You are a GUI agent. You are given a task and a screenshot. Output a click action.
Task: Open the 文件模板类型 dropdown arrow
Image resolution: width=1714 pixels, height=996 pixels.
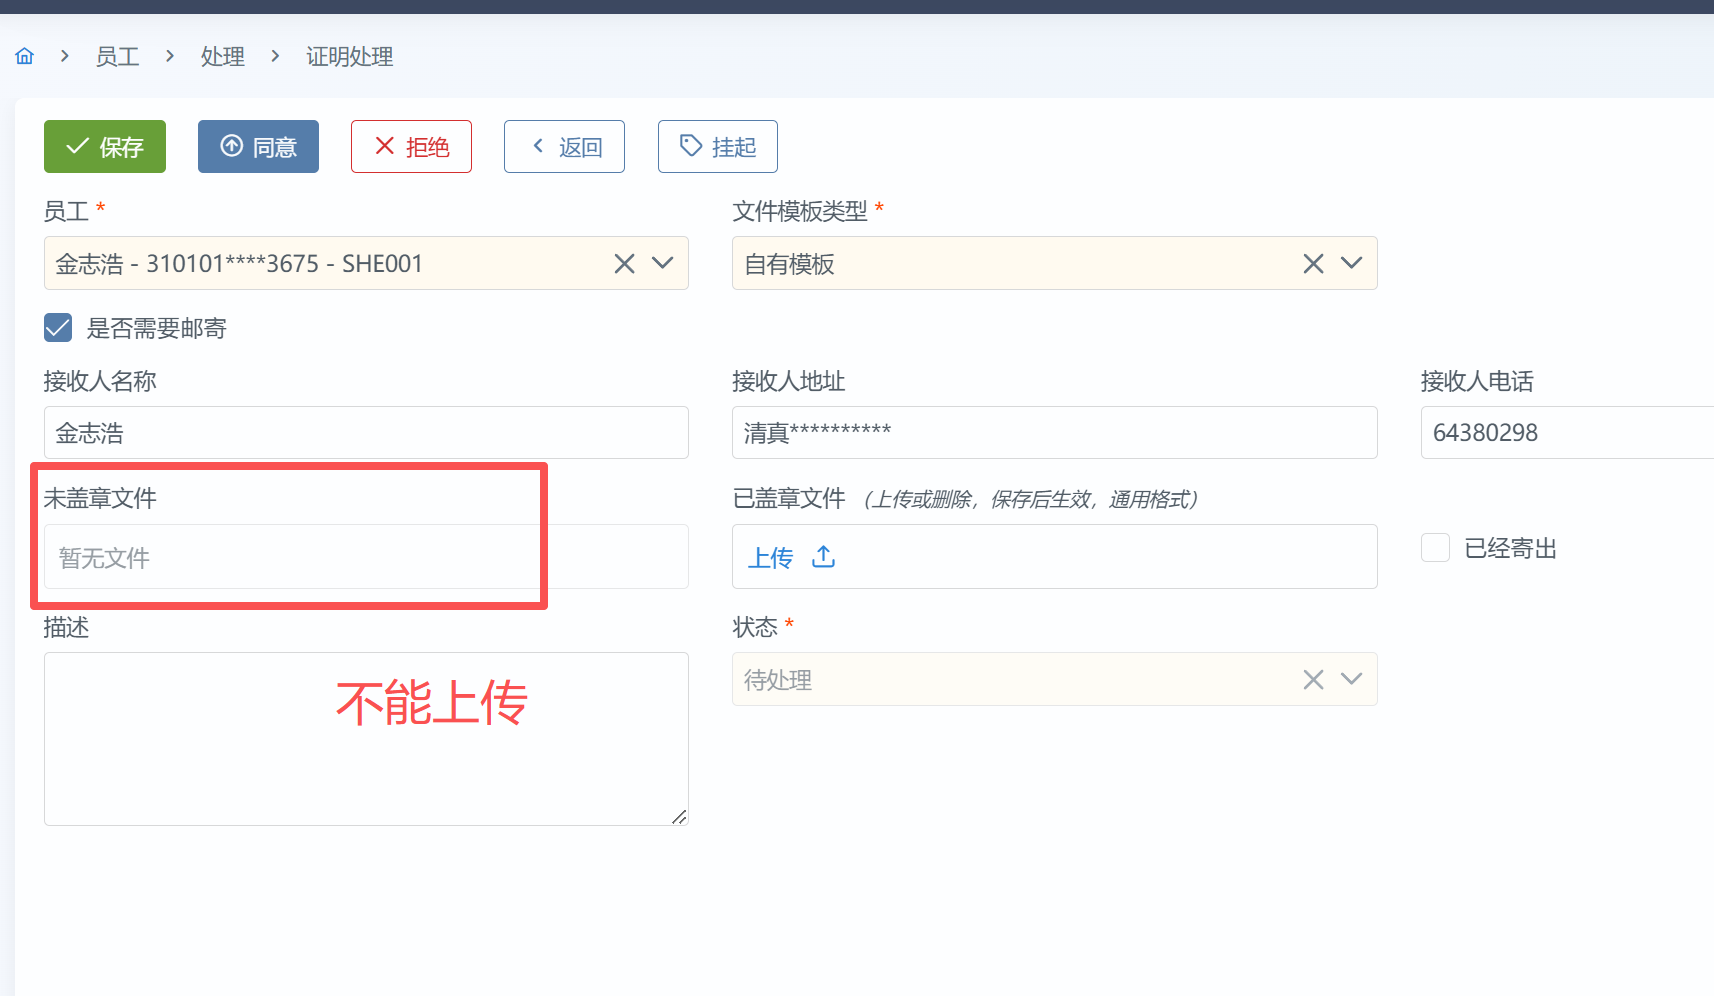point(1351,264)
